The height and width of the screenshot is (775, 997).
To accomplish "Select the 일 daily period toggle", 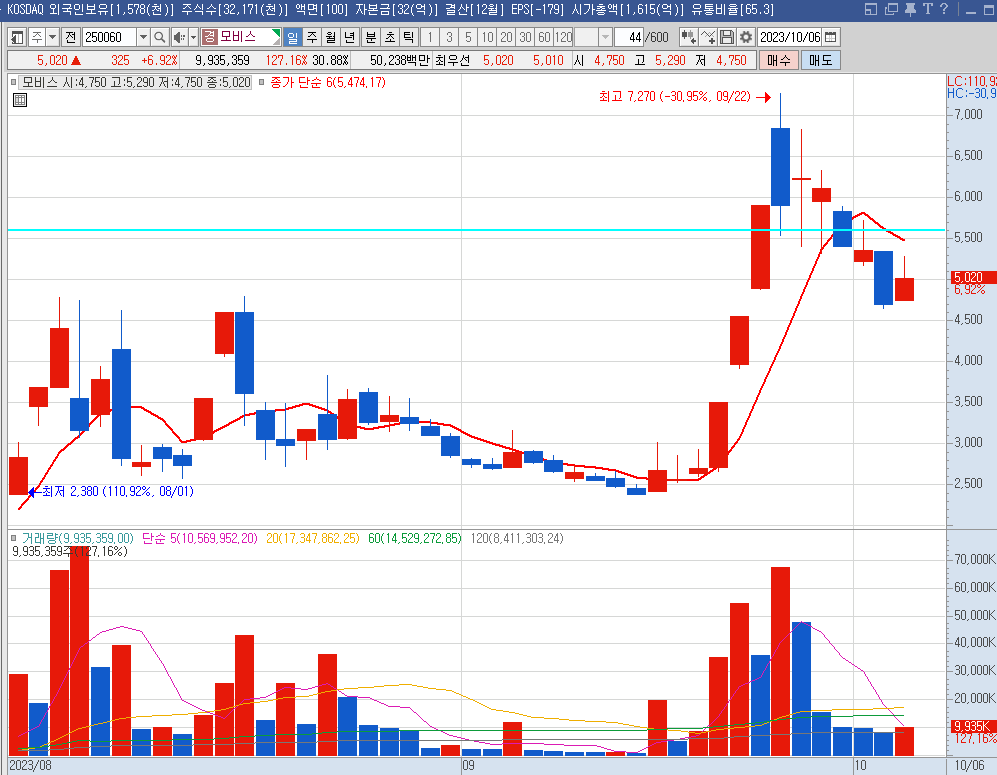I will point(292,38).
